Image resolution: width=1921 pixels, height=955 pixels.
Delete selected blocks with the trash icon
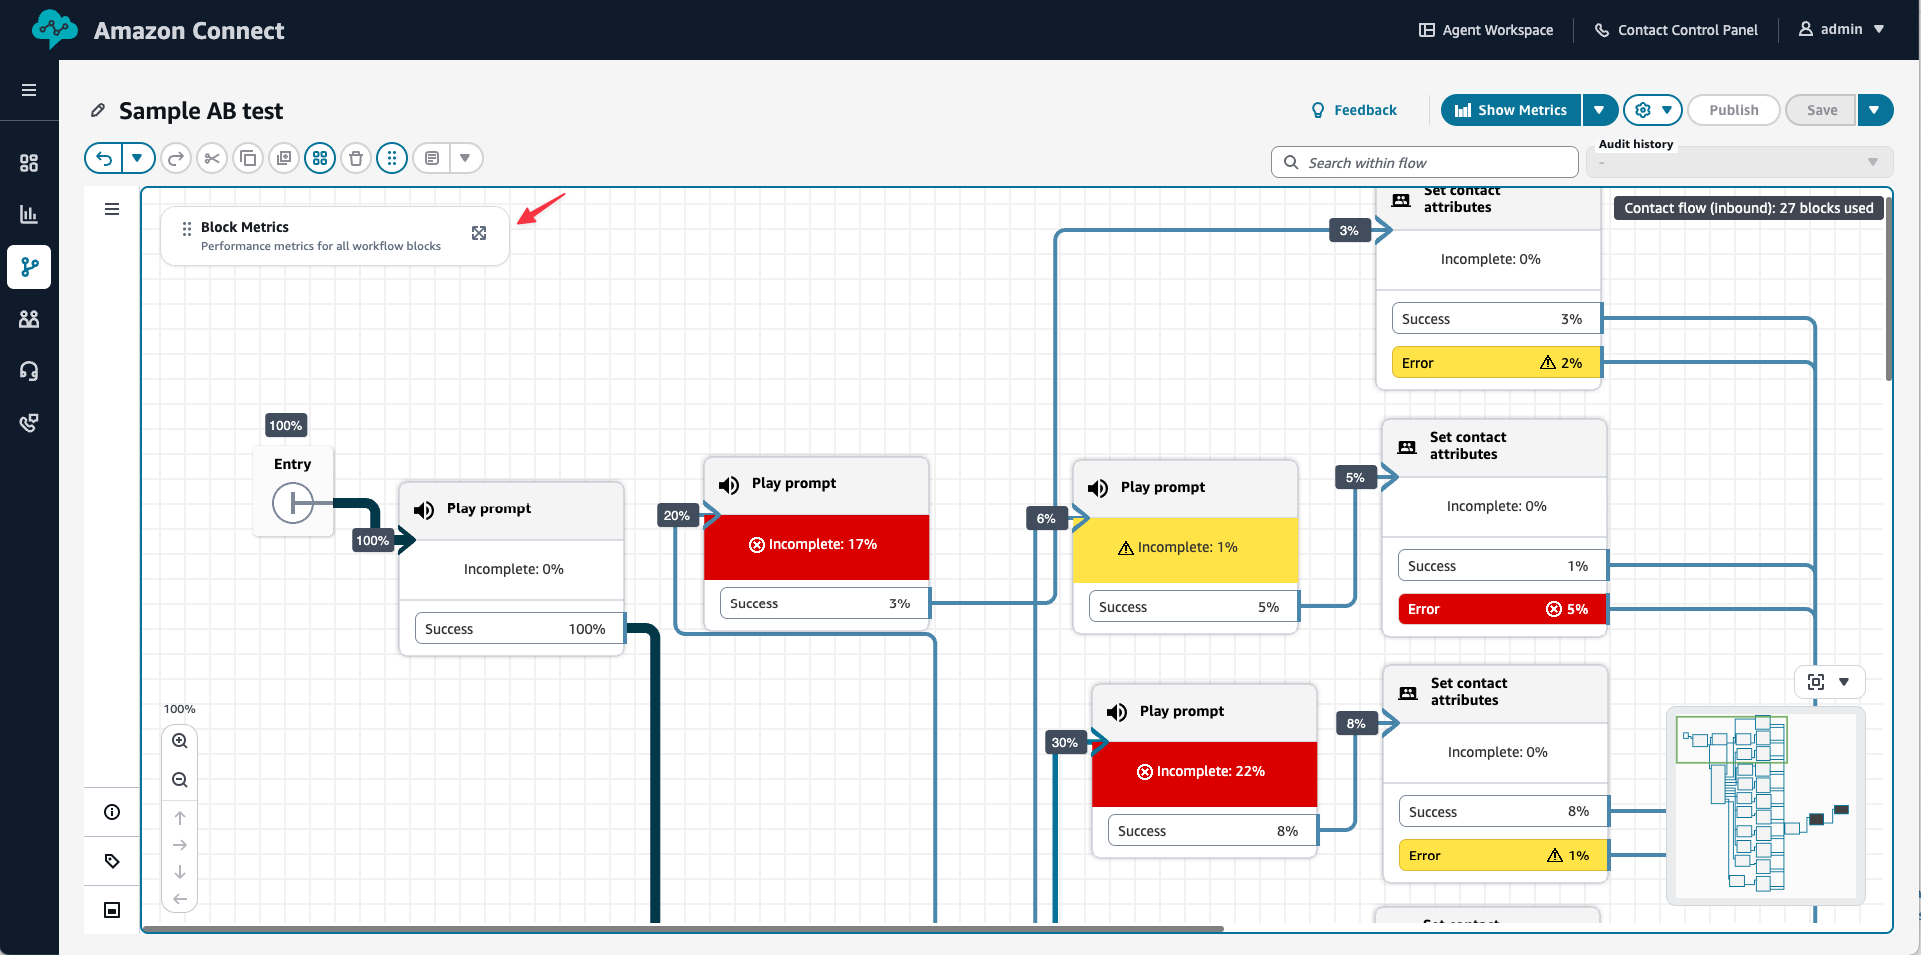(356, 158)
